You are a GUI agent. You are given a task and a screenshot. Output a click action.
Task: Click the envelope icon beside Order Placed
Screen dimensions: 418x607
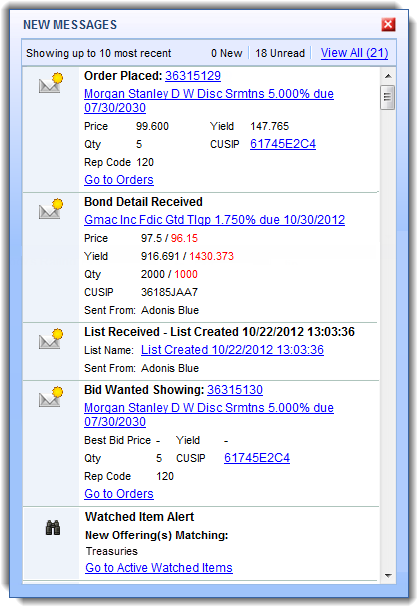[51, 82]
